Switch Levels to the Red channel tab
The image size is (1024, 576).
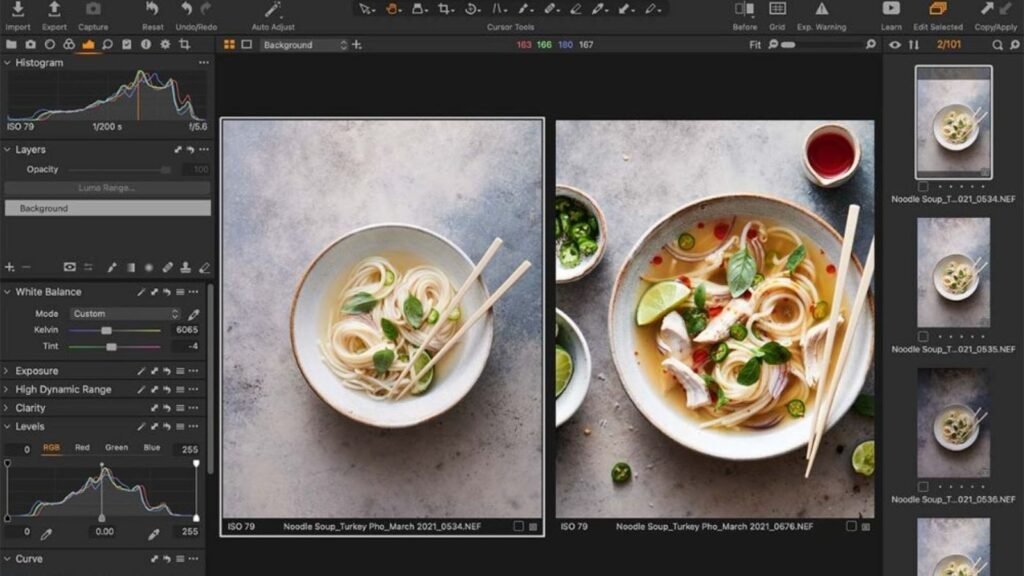tap(82, 448)
